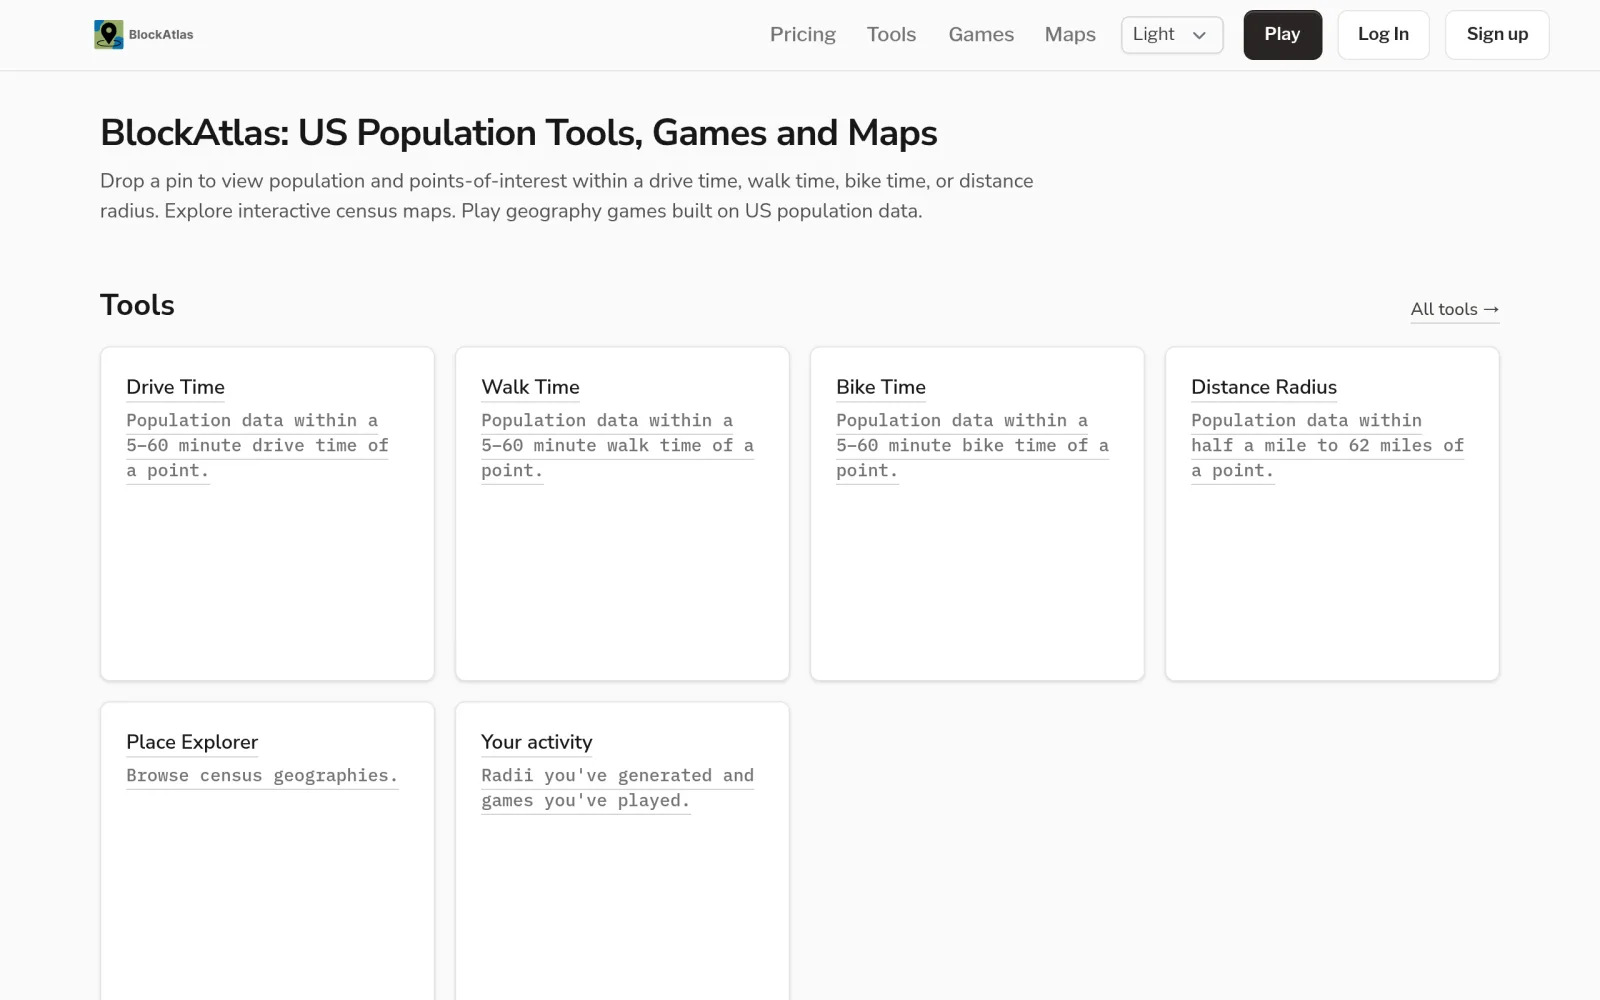Screen dimensions: 1600x1000
Task: Click the 'Drop a pin to view population' intro paragraph
Action: 567,196
